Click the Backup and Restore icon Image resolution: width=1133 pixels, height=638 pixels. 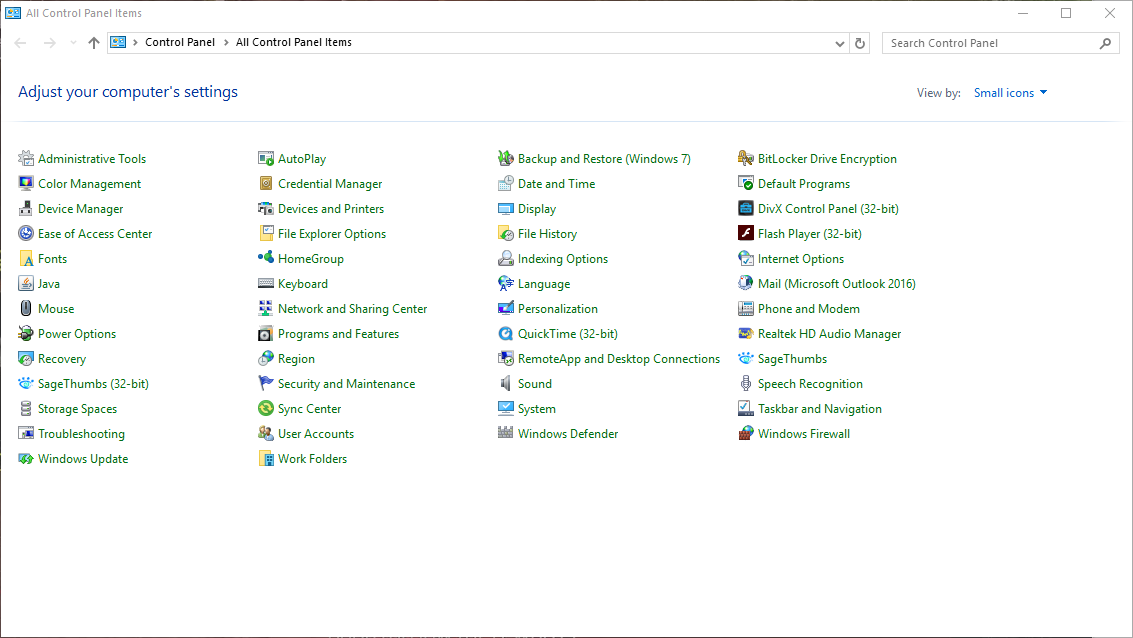pos(506,158)
